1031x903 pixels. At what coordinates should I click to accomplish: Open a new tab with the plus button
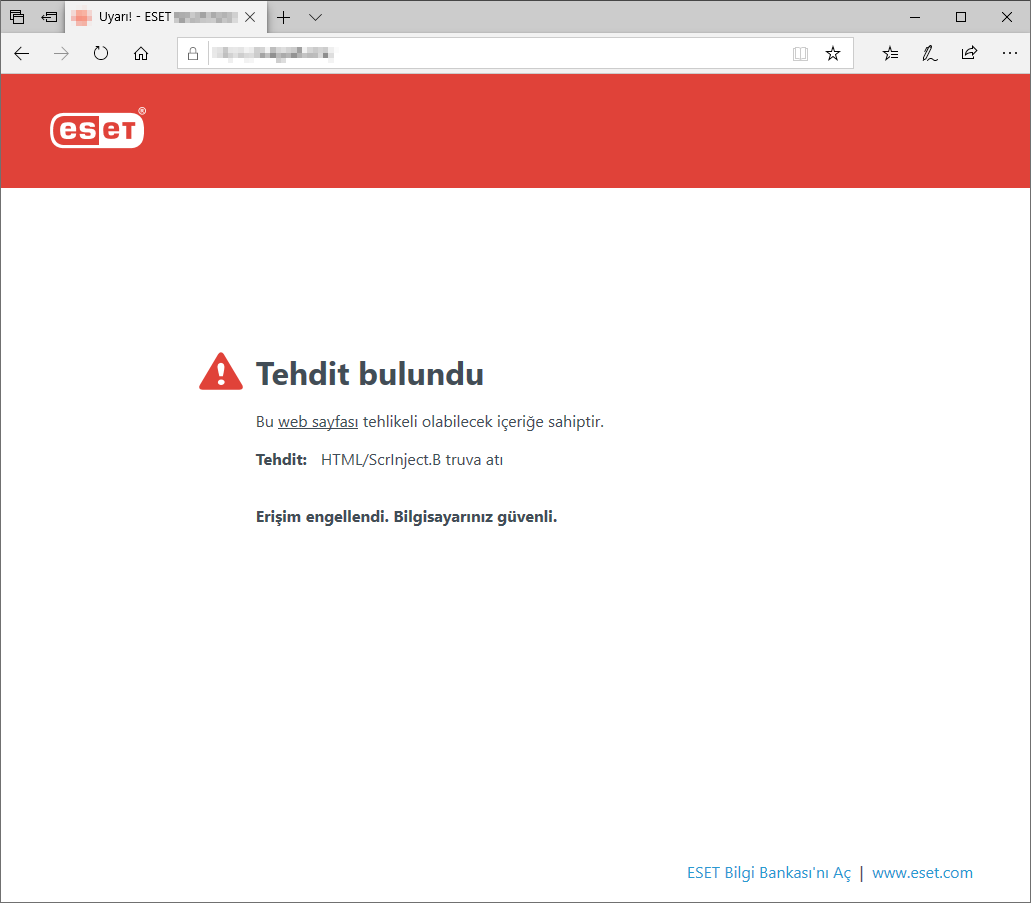click(x=283, y=17)
